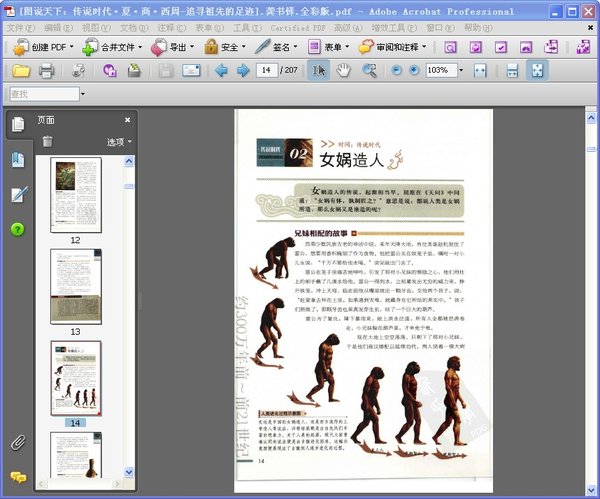Image resolution: width=600 pixels, height=499 pixels.
Task: Select page 13 thumbnail
Action: click(x=75, y=286)
